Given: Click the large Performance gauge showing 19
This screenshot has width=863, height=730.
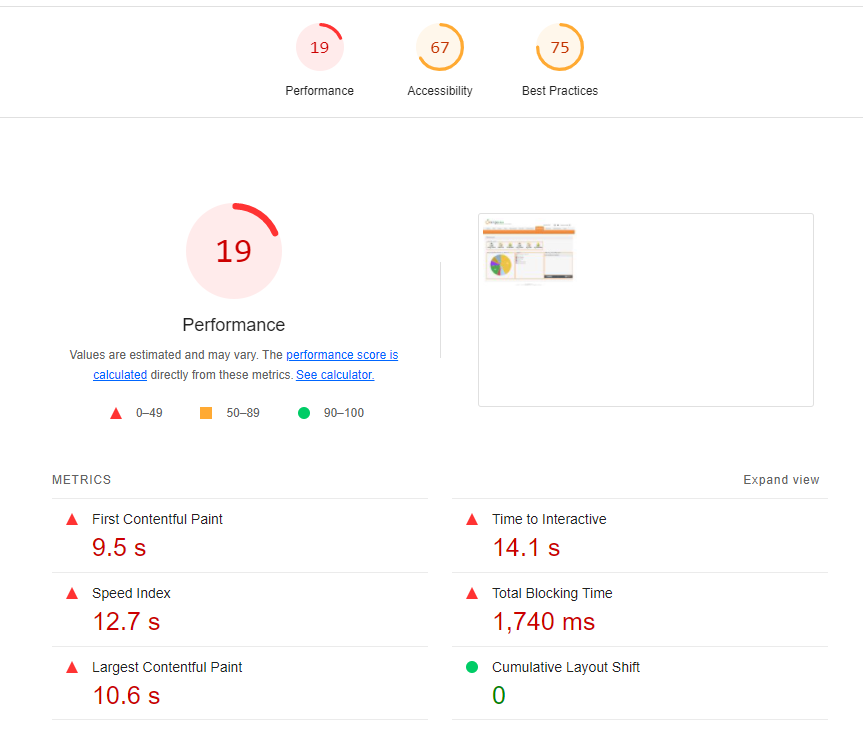Looking at the screenshot, I should tap(234, 251).
